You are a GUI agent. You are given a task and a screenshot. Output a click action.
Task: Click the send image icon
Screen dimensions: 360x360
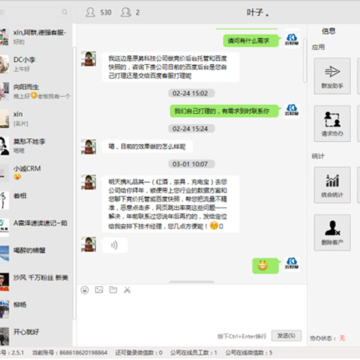click(x=99, y=290)
